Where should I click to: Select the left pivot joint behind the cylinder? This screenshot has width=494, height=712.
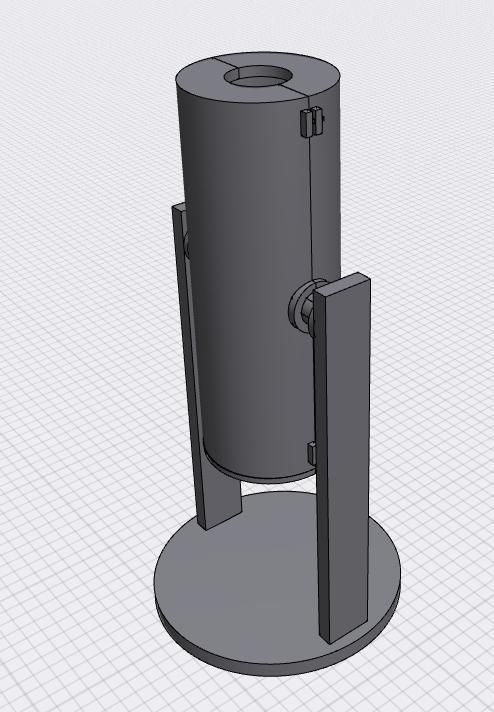[186, 244]
